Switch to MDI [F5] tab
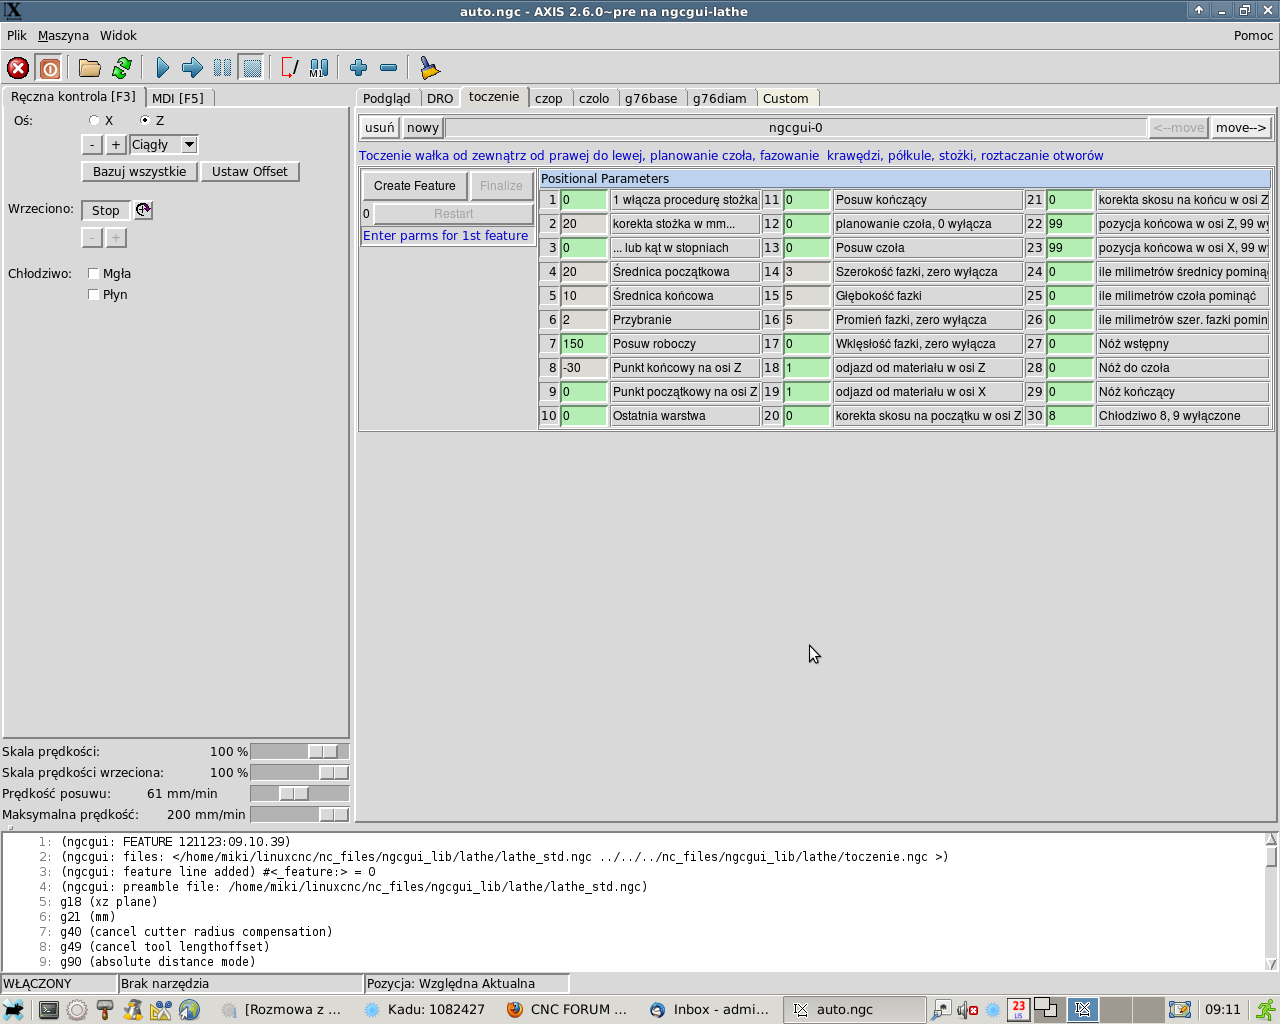 click(x=178, y=98)
